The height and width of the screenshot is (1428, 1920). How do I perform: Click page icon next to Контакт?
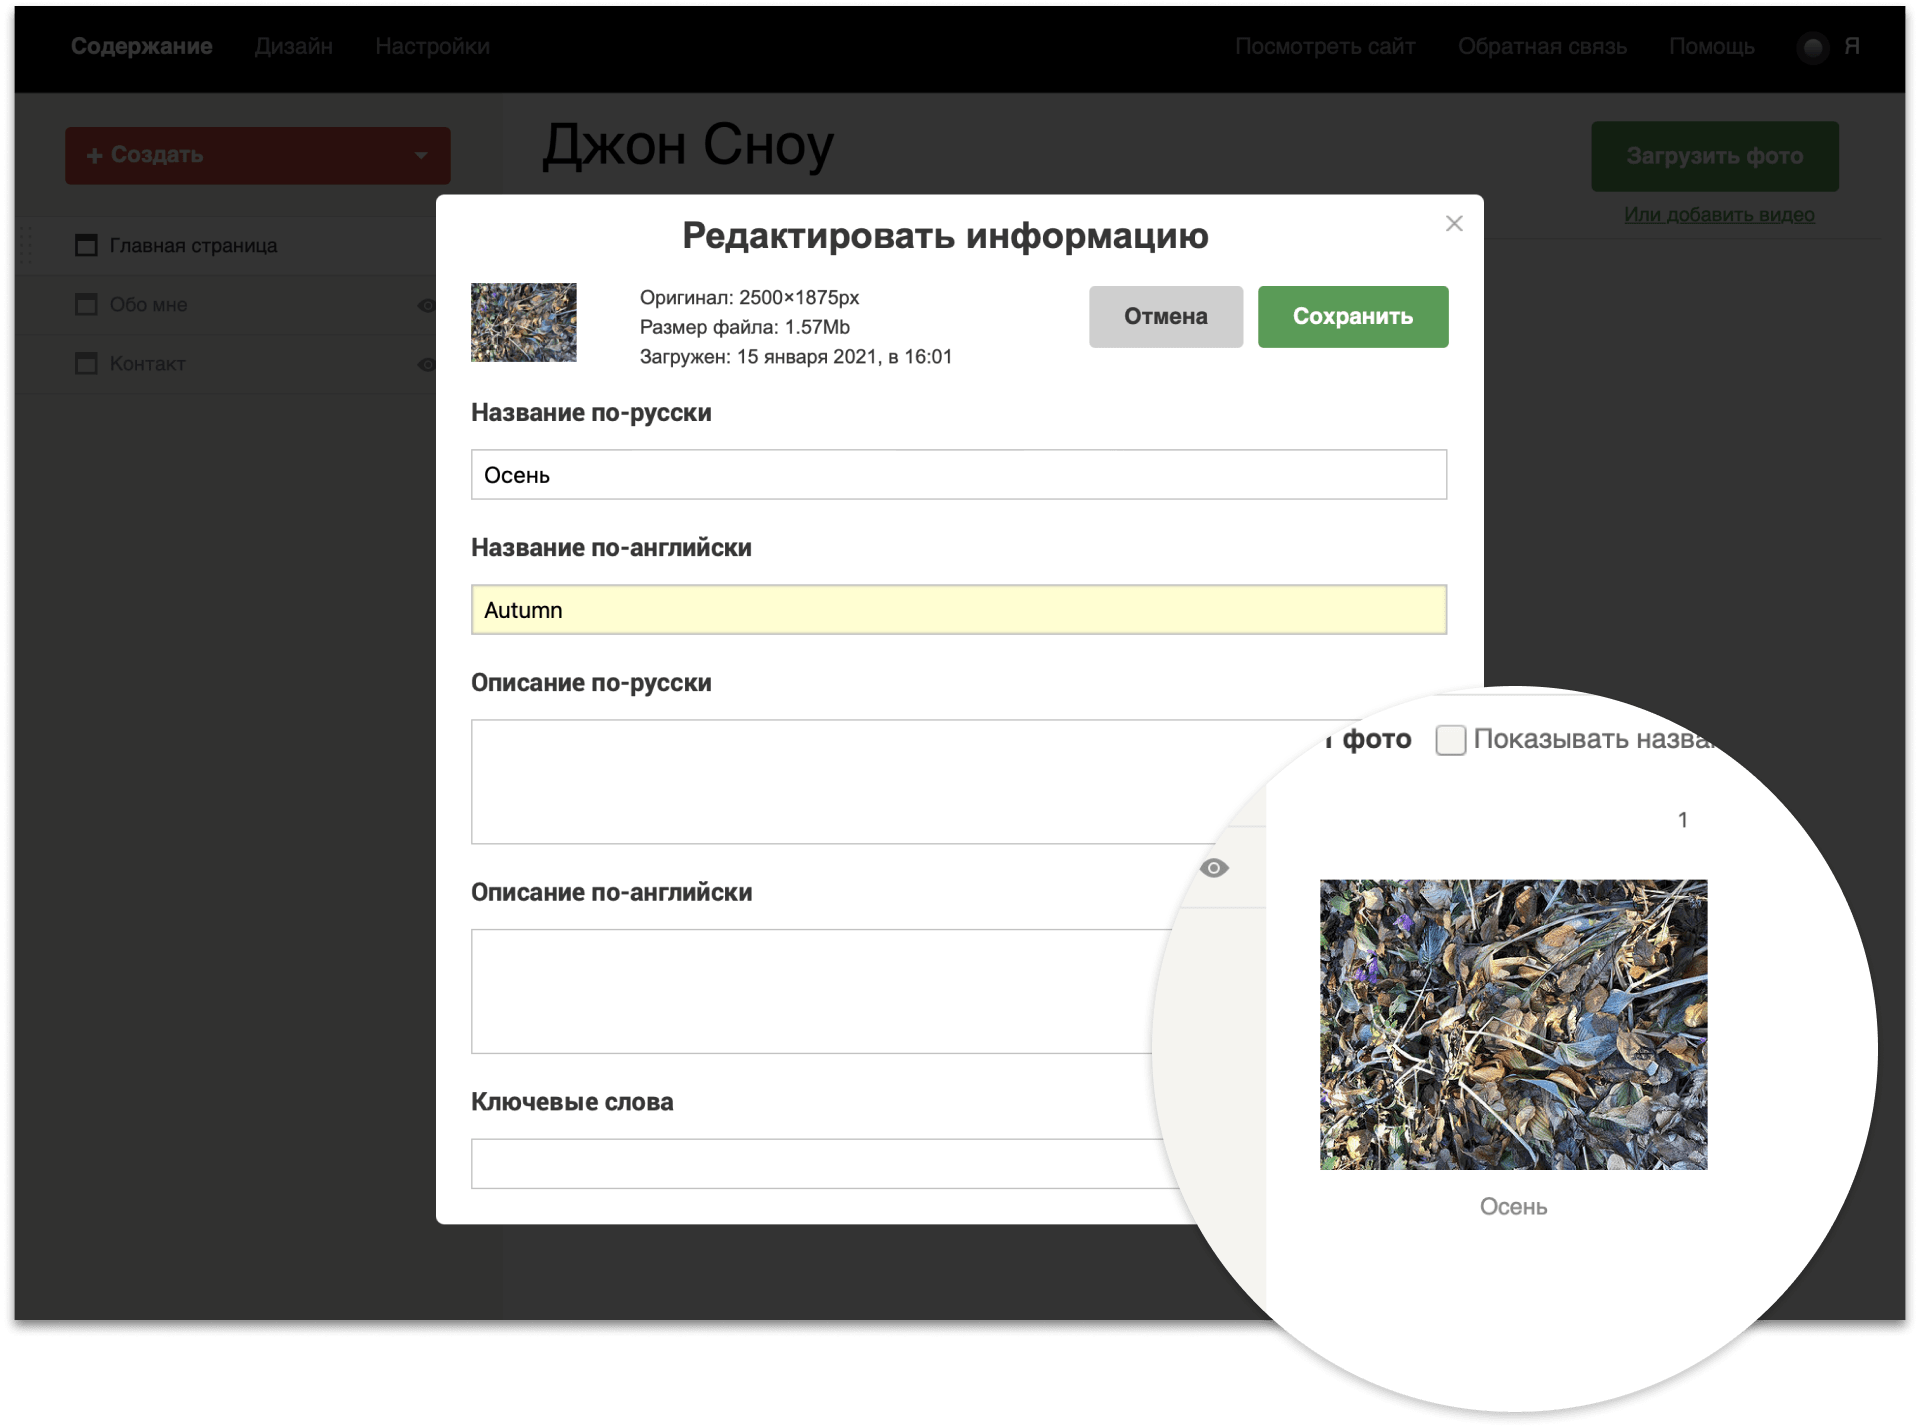coord(87,363)
